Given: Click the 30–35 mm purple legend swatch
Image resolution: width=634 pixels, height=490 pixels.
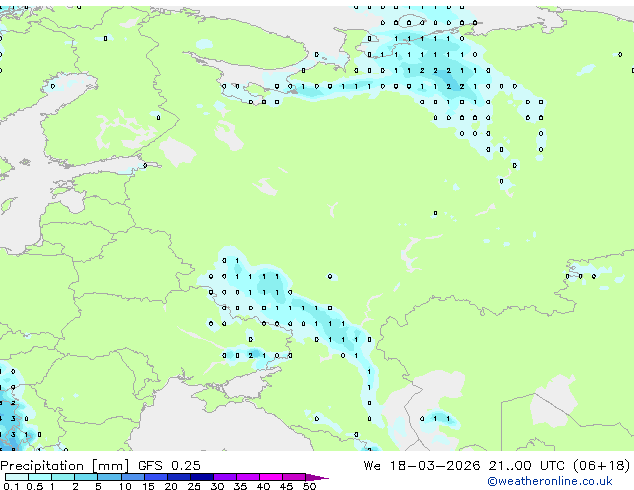Looking at the screenshot, I should (224, 477).
